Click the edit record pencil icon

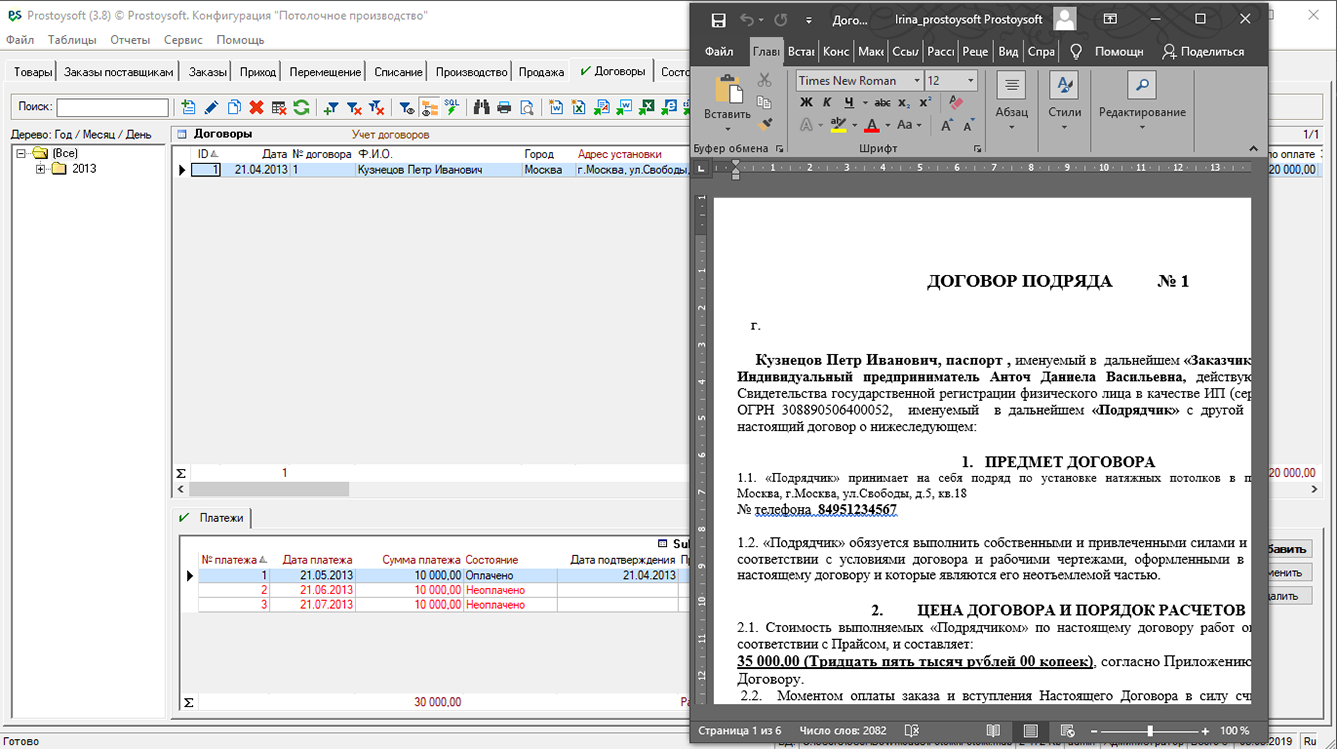pos(211,107)
